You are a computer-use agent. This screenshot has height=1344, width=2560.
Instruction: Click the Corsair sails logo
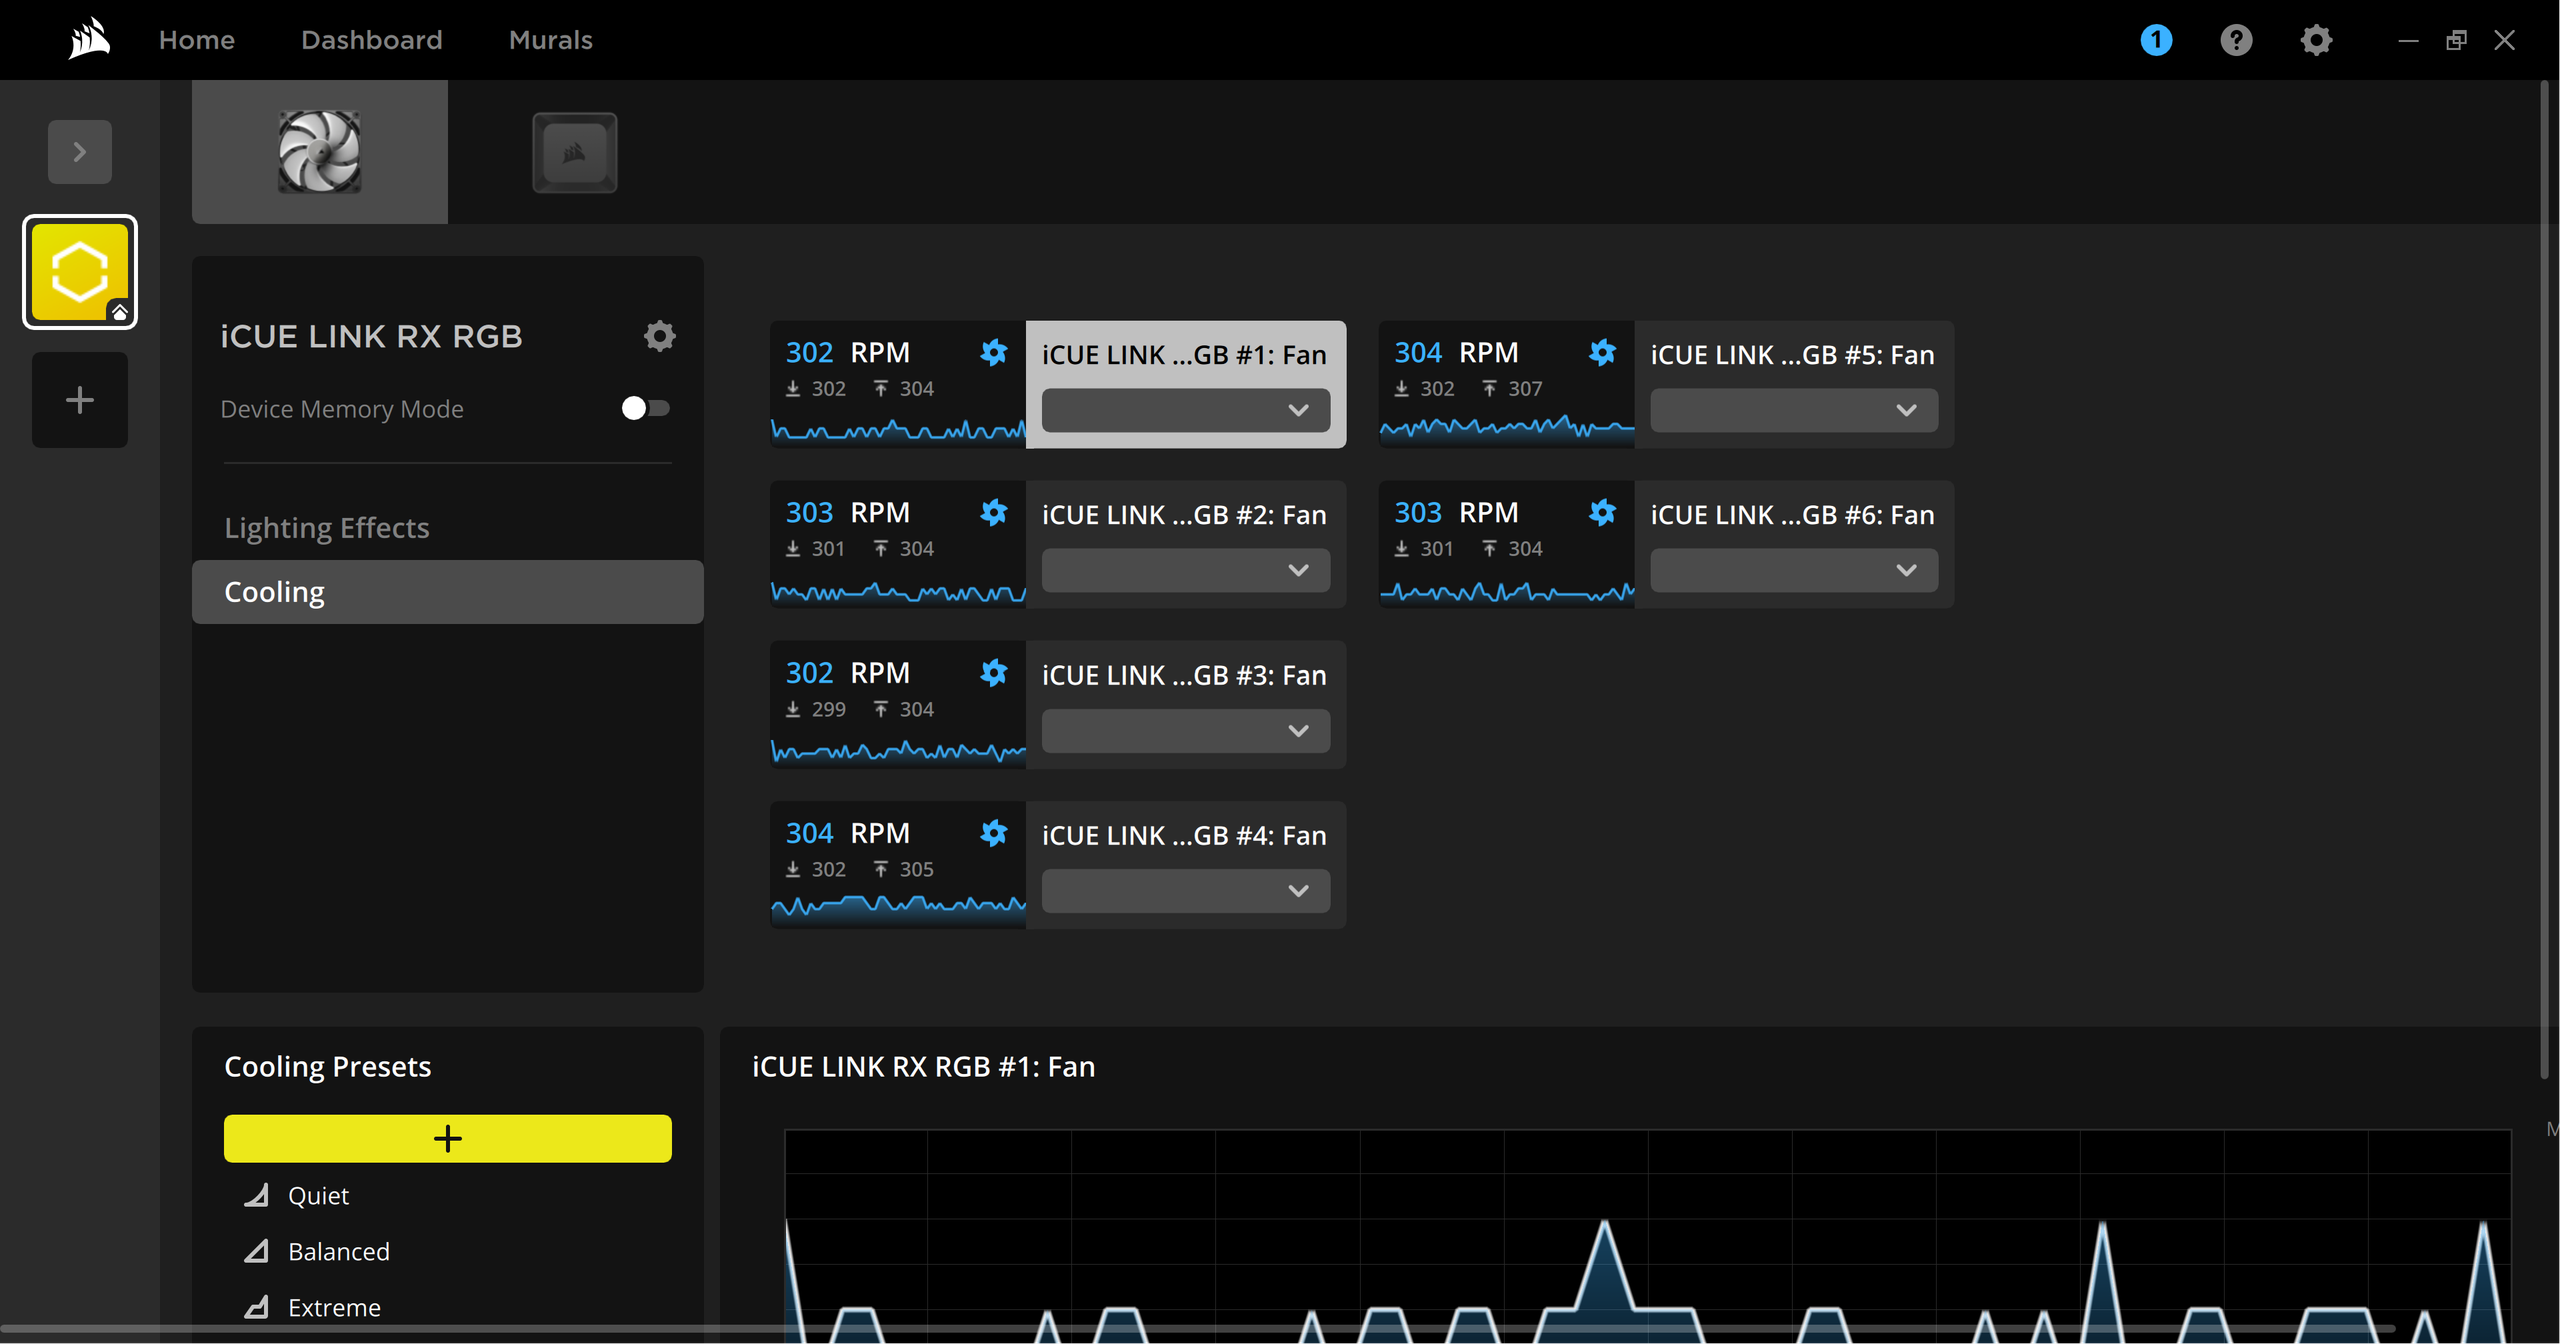[89, 40]
